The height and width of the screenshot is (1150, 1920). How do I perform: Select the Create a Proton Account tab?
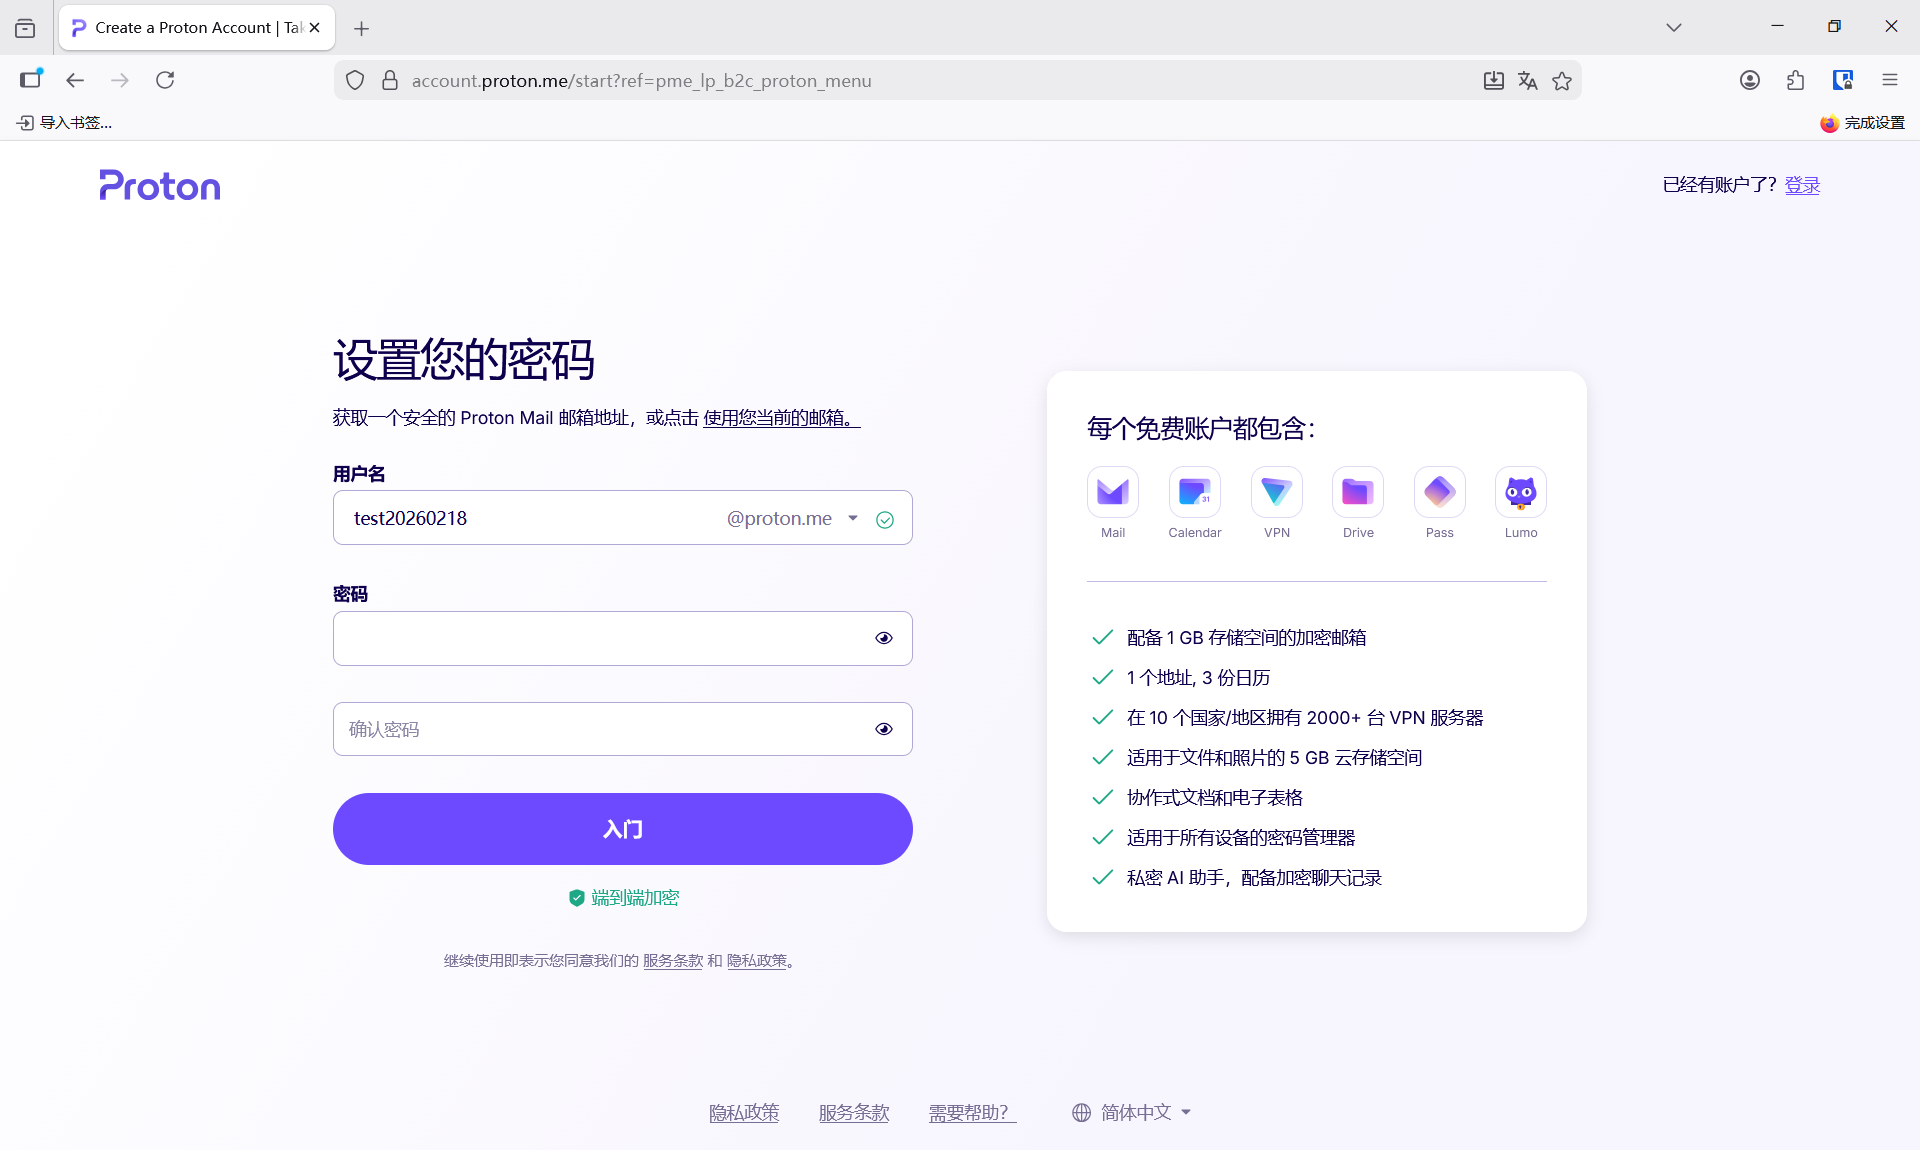click(185, 27)
